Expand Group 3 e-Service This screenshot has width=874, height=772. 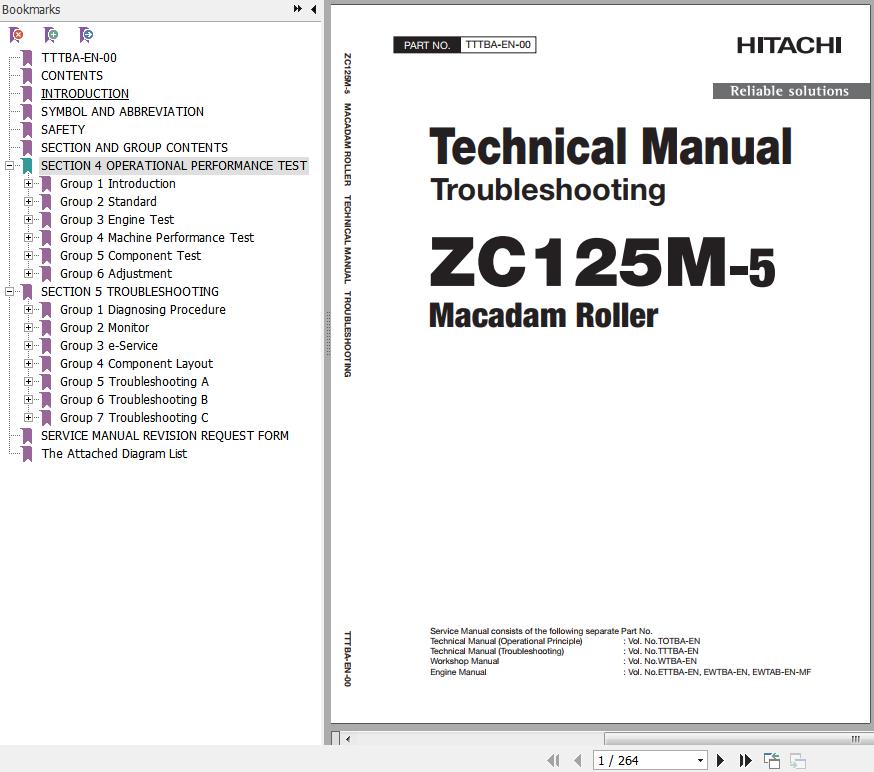(28, 346)
